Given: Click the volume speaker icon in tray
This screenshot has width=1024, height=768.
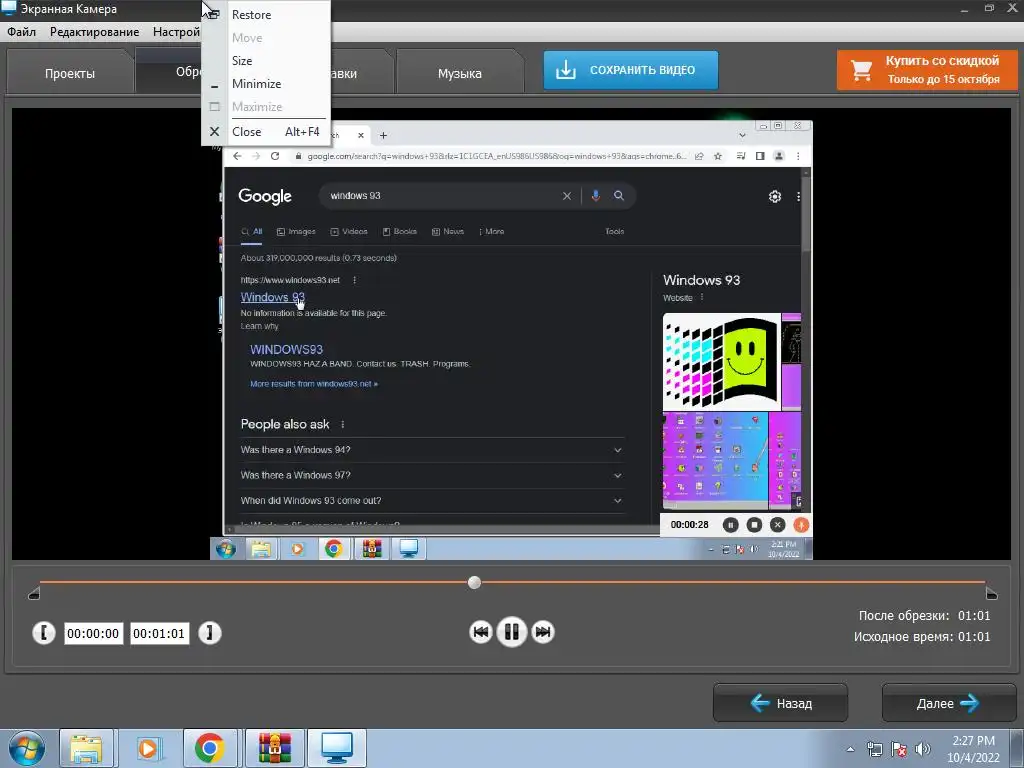Looking at the screenshot, I should tap(923, 749).
